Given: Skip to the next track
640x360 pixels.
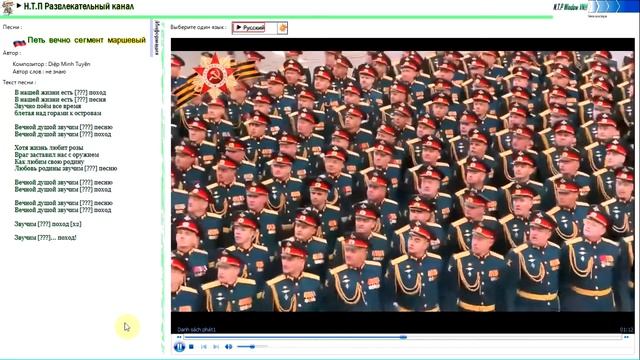Looking at the screenshot, I should click(216, 347).
